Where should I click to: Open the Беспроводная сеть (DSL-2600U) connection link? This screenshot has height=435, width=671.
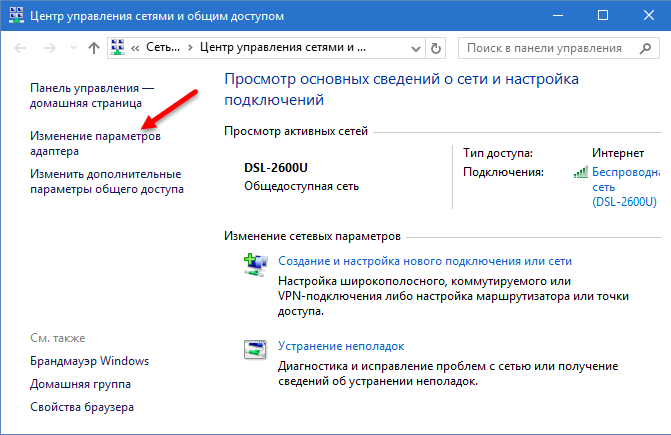point(626,187)
